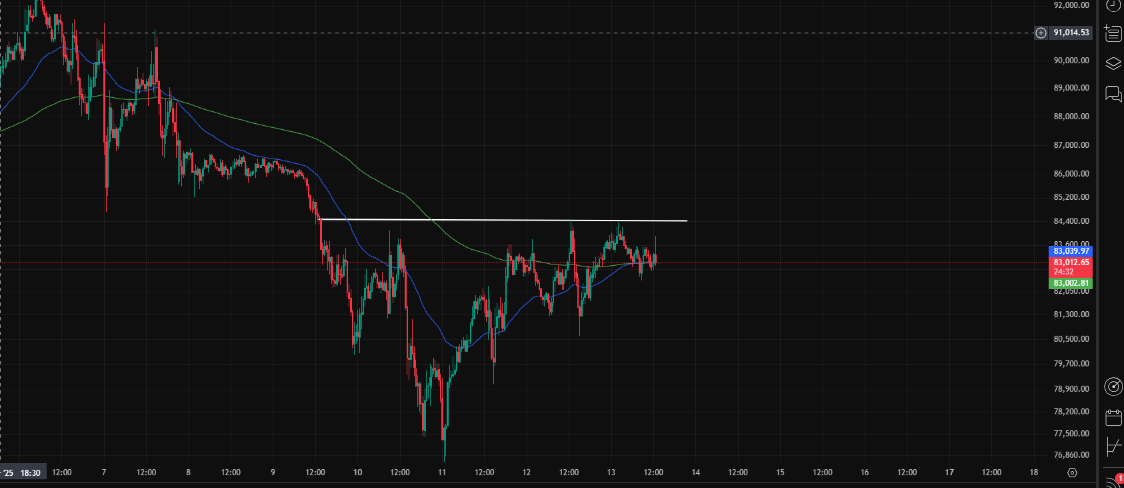Viewport: 1124px width, 488px height.
Task: Open the Object tree layers icon
Action: pos(1113,63)
